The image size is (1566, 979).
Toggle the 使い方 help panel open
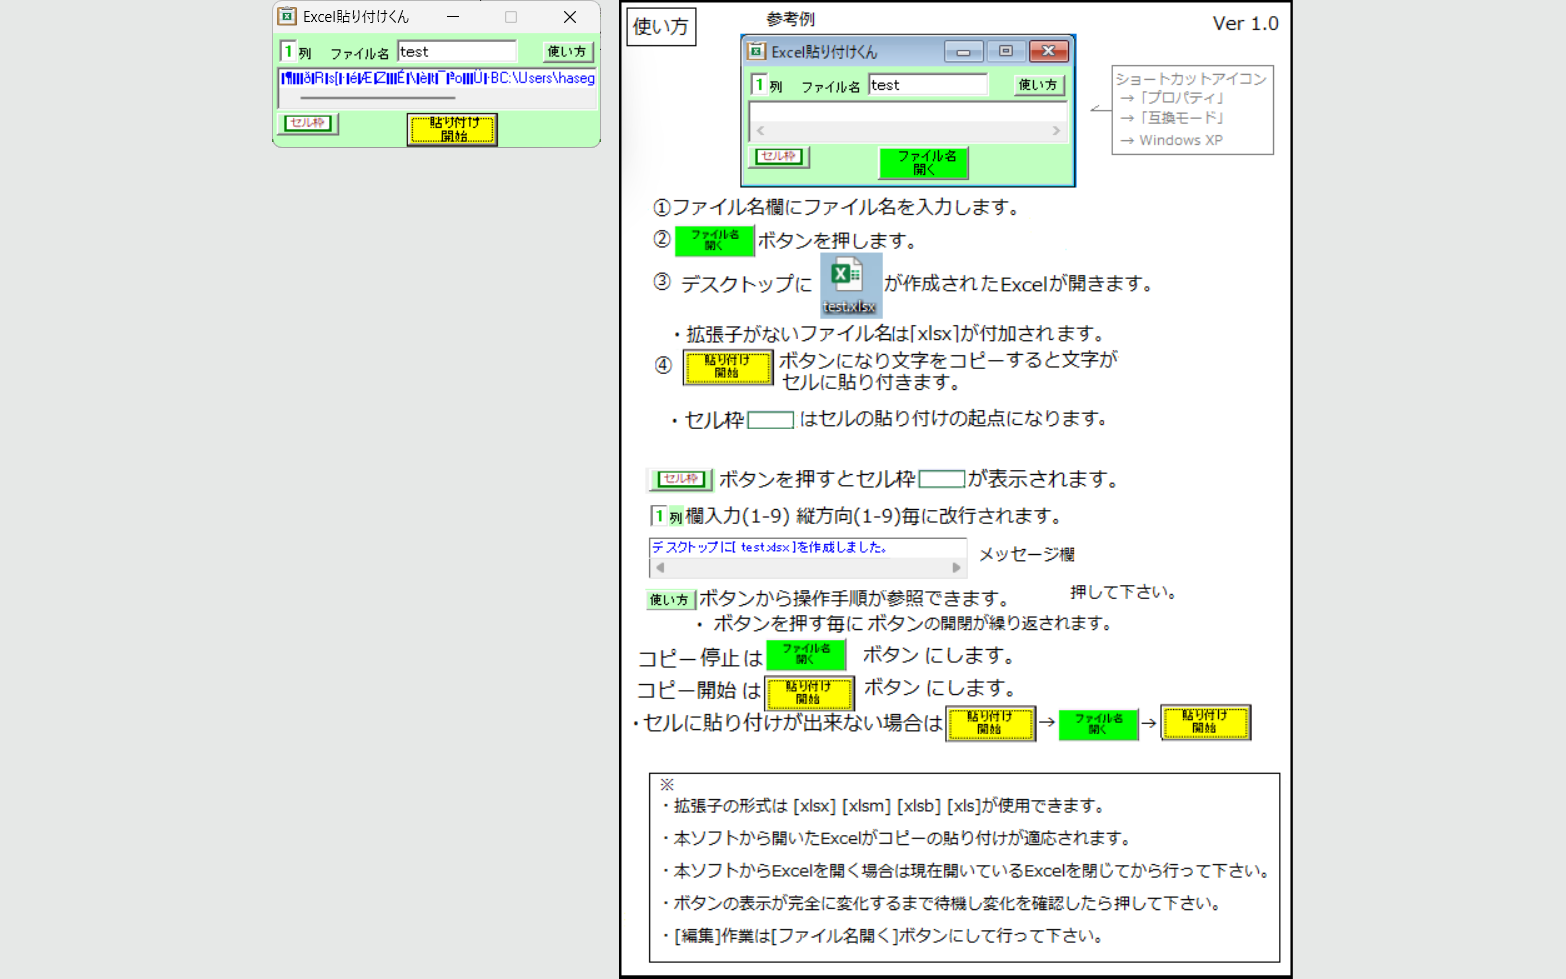click(x=567, y=51)
